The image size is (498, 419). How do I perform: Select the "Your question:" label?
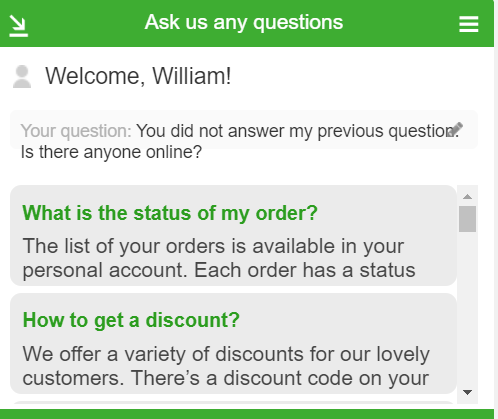click(76, 131)
